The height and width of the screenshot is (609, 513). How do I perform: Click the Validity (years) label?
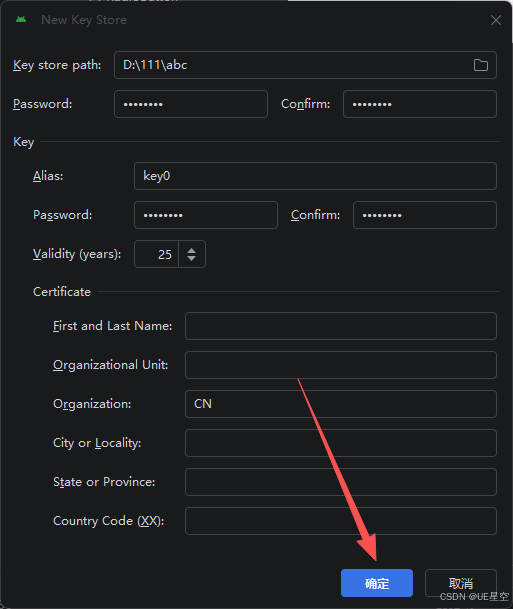[77, 254]
